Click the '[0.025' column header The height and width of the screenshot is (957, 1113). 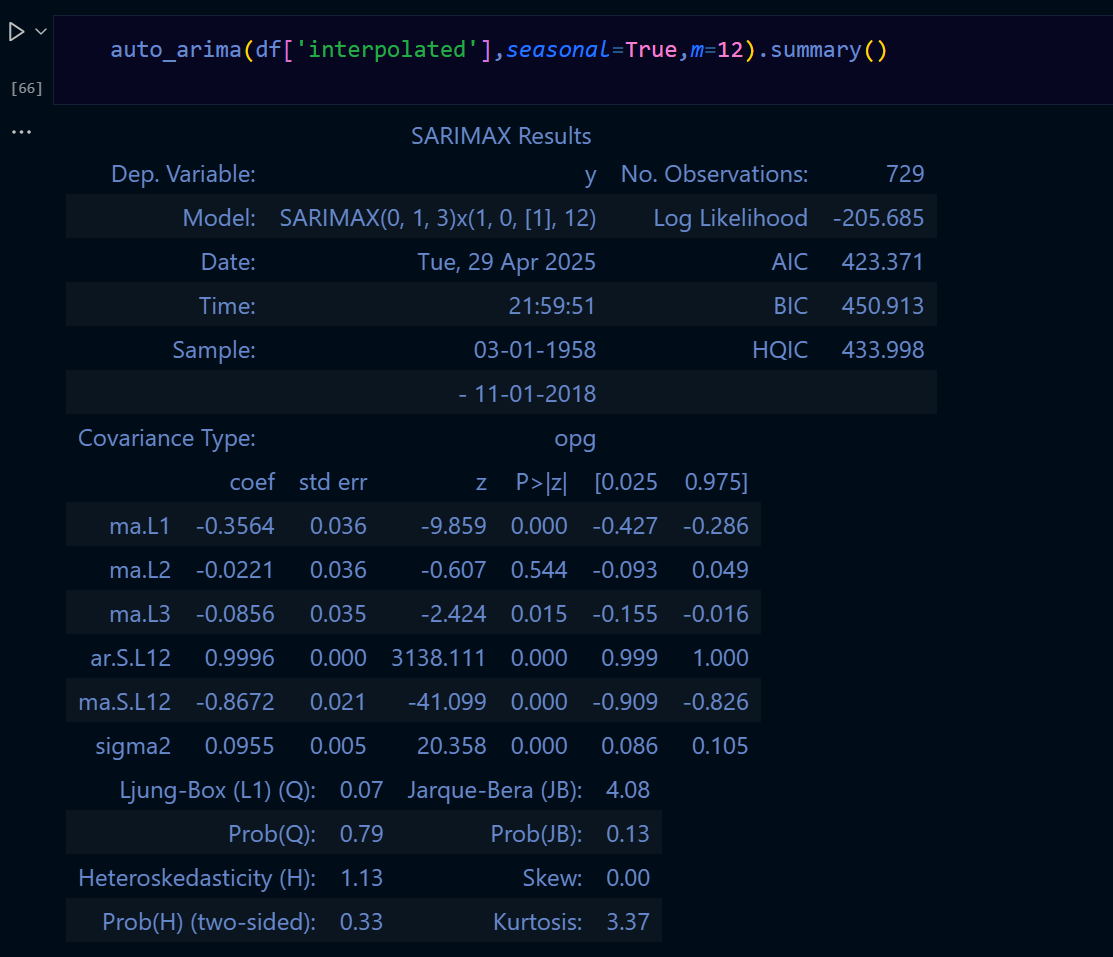pyautogui.click(x=626, y=482)
